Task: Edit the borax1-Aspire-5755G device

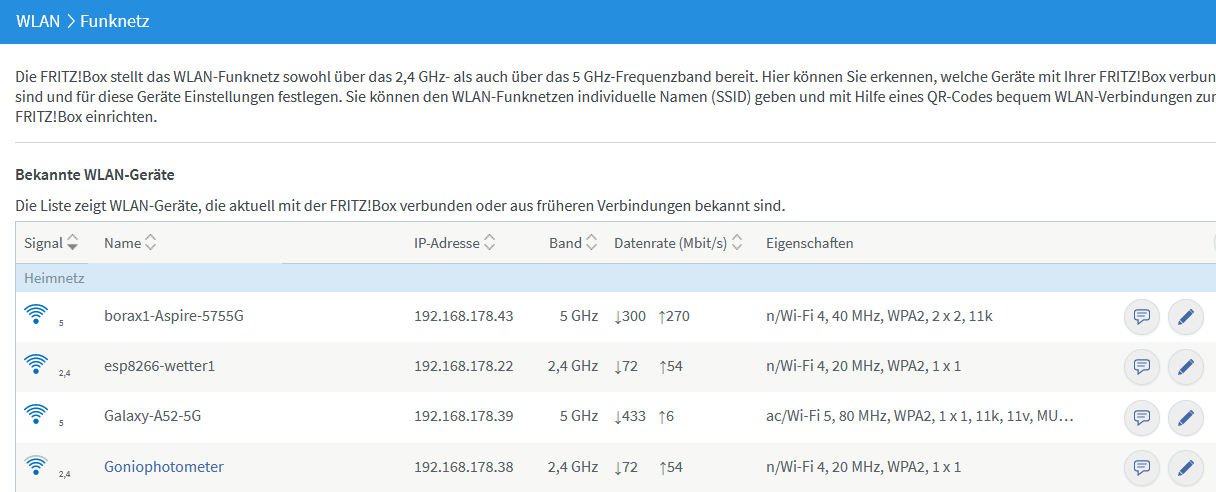Action: [x=1186, y=317]
